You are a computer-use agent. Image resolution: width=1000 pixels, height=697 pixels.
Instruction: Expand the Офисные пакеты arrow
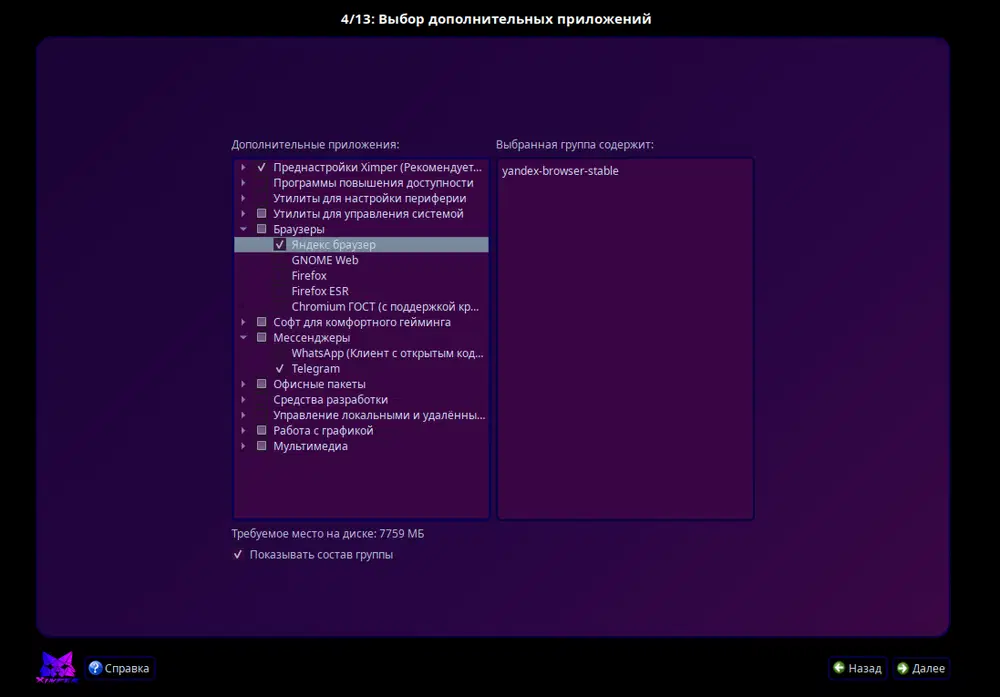[243, 384]
